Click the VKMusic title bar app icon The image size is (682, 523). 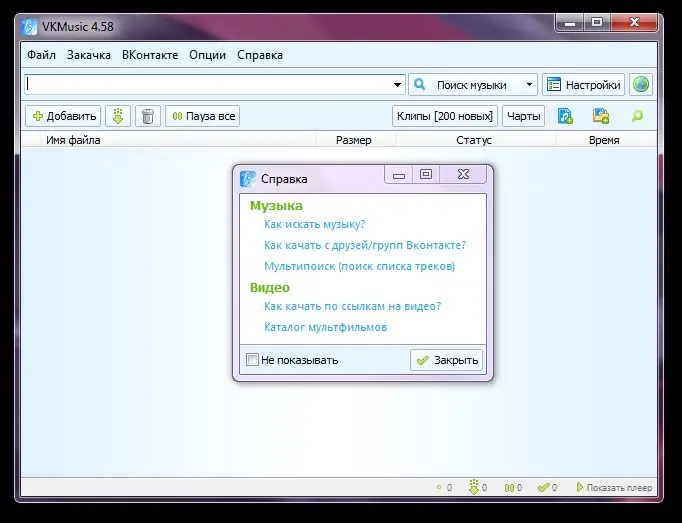click(29, 27)
